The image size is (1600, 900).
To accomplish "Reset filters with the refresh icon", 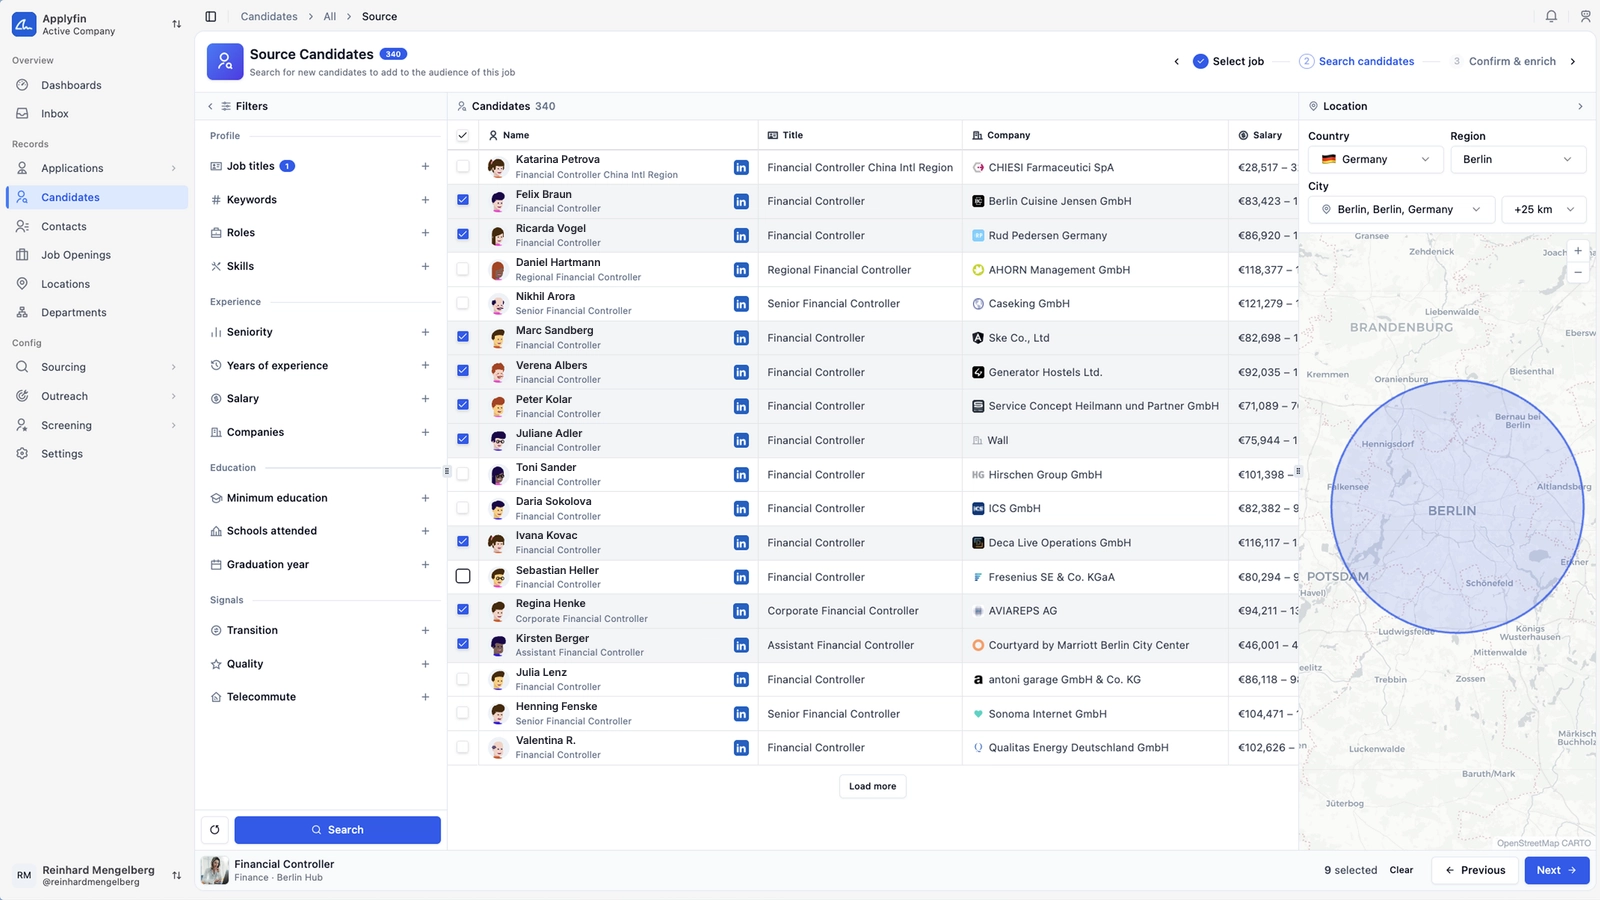I will tap(215, 830).
